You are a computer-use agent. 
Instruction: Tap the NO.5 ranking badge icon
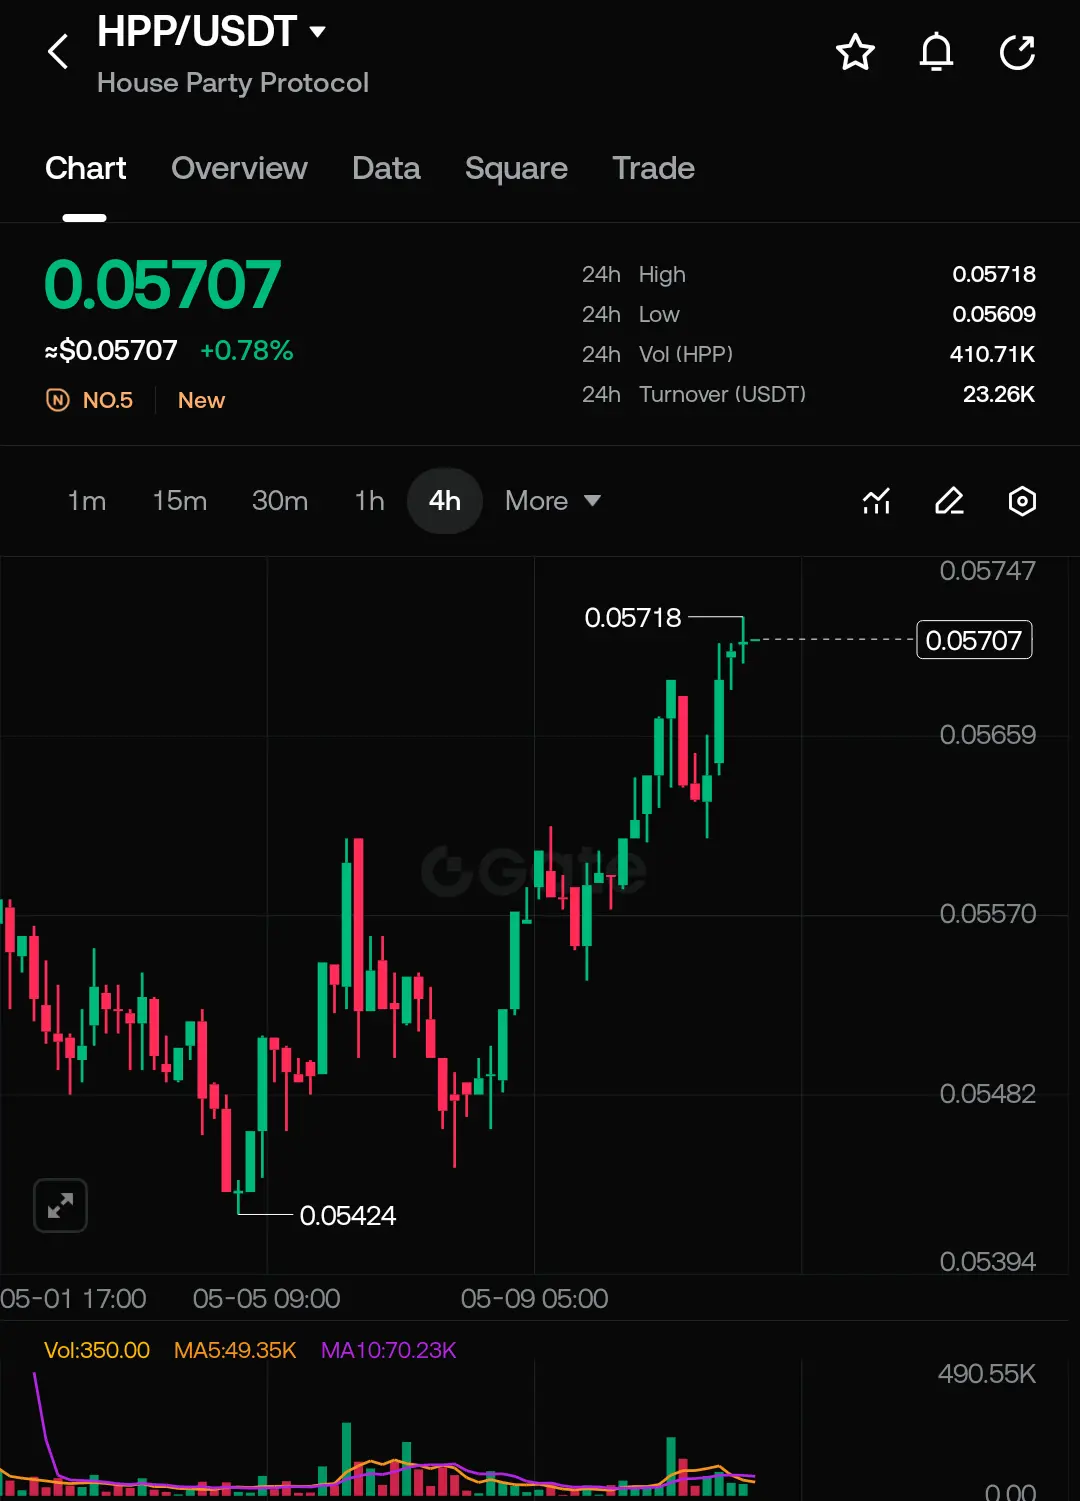[x=58, y=400]
